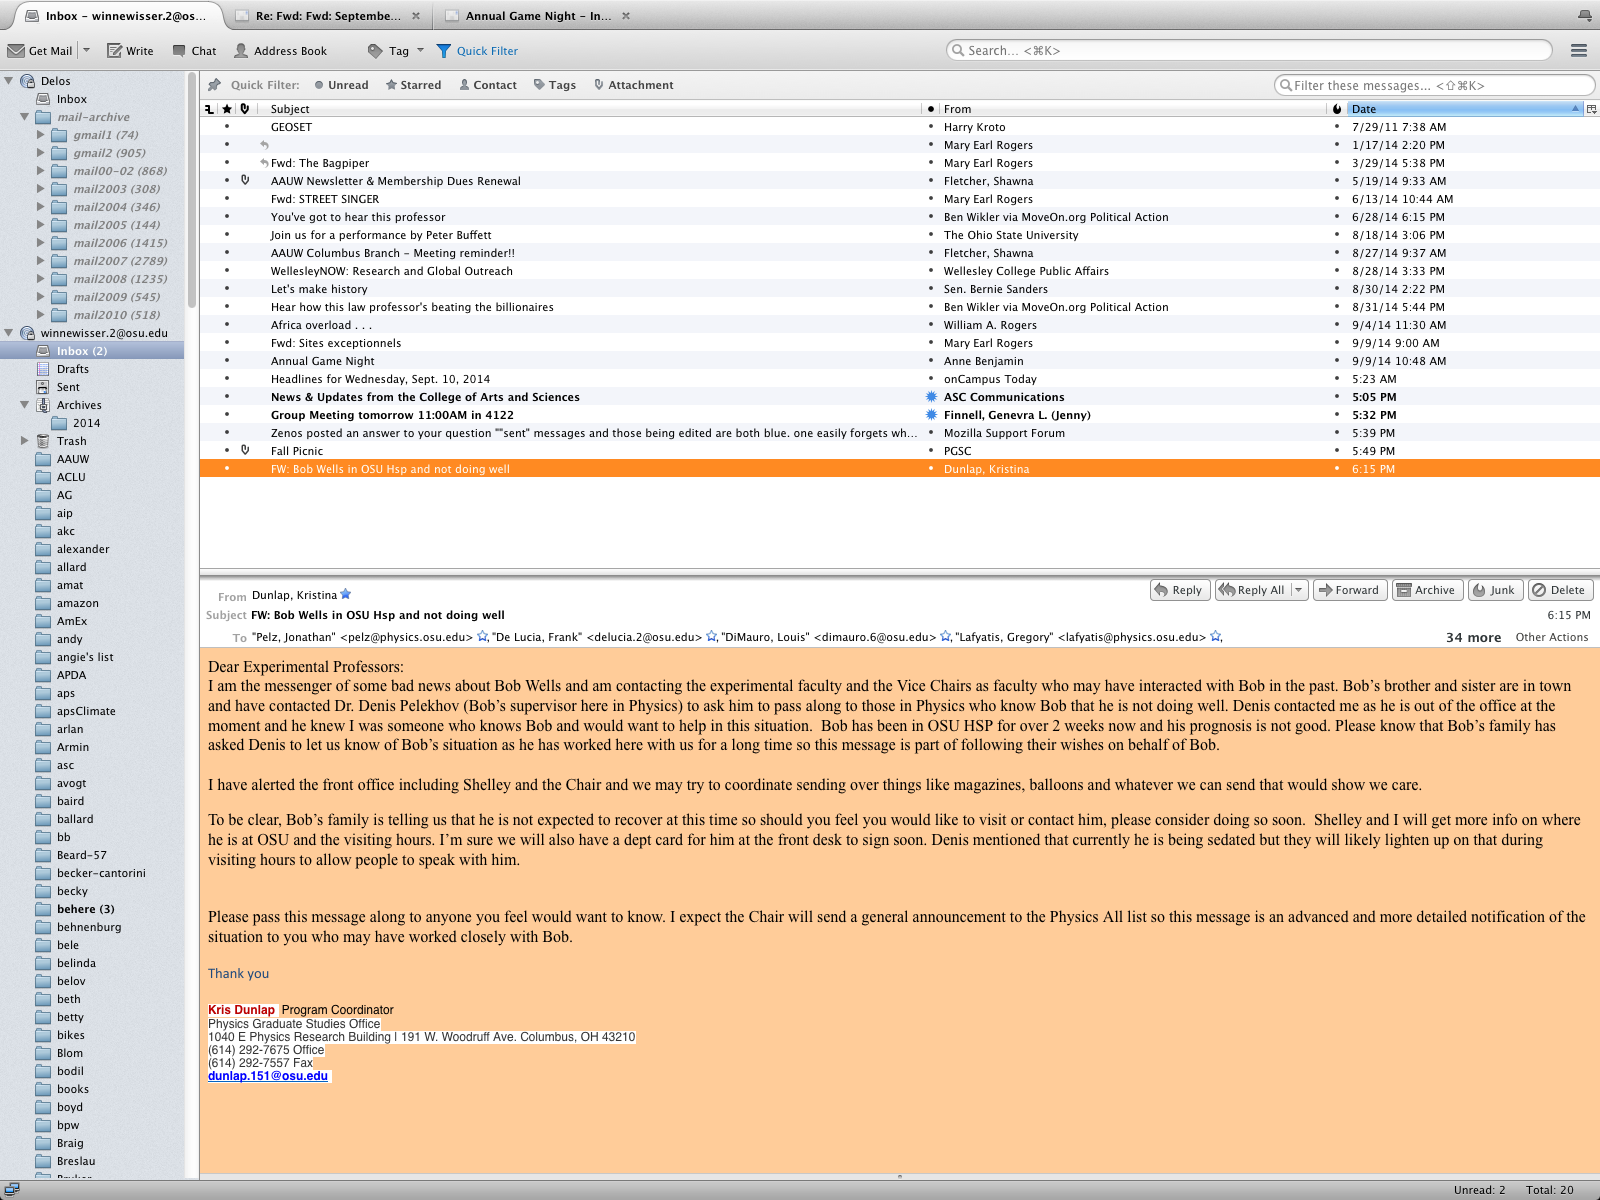Mark the message as Junk
This screenshot has width=1600, height=1200.
tap(1495, 590)
